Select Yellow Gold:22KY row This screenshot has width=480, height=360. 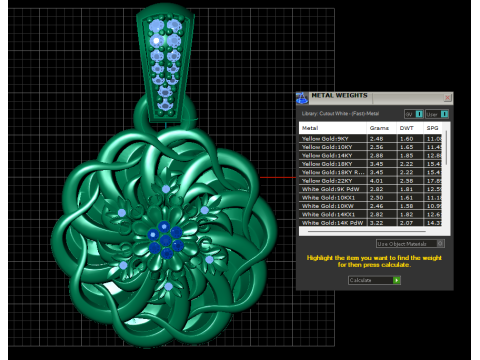point(370,181)
